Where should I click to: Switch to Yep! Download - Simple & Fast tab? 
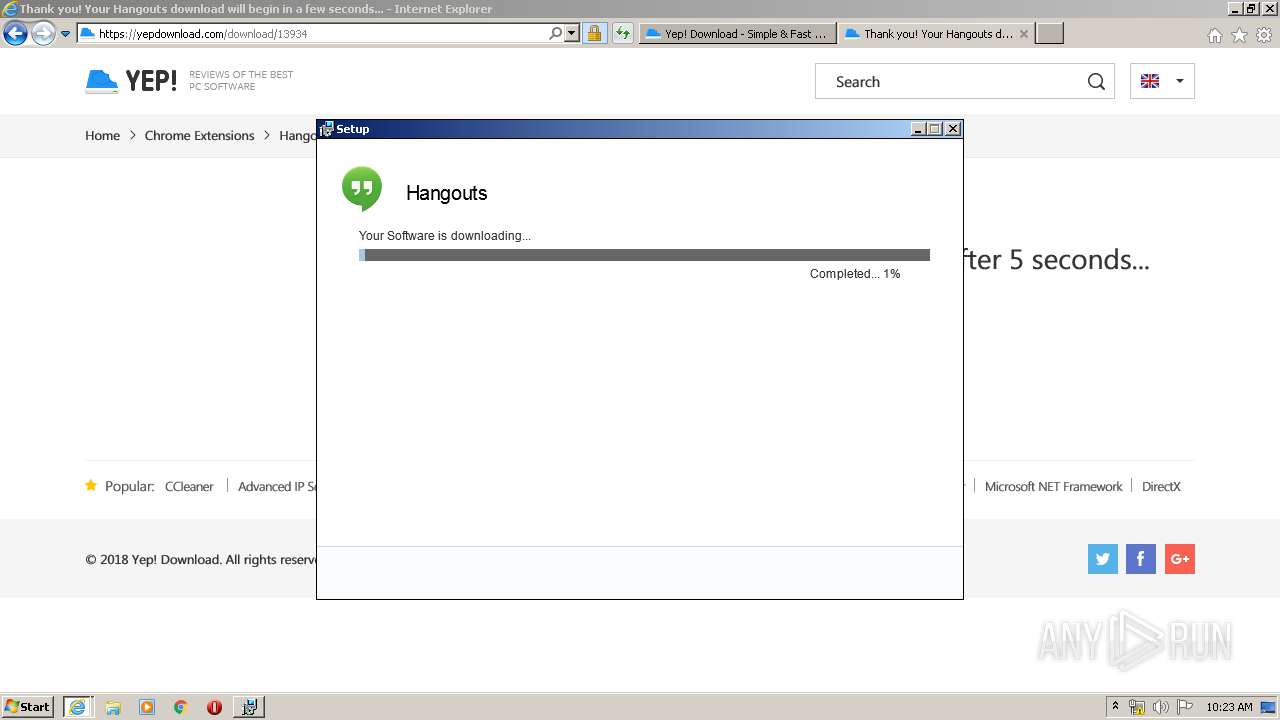pos(737,33)
